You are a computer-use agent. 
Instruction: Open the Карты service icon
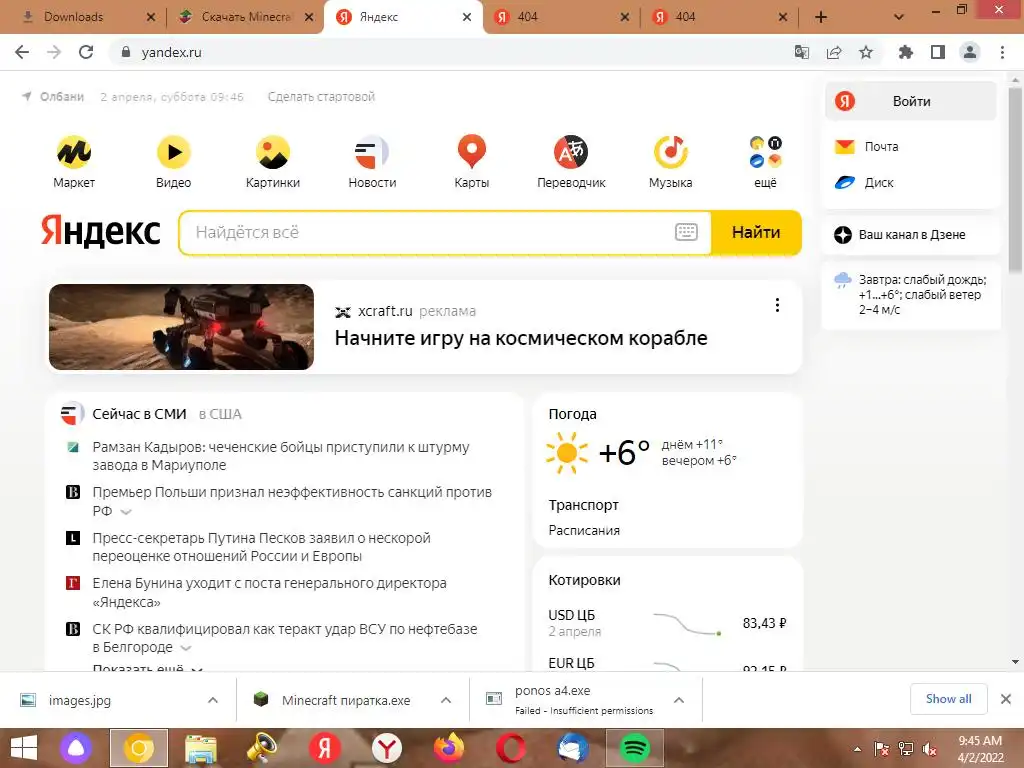pos(472,152)
